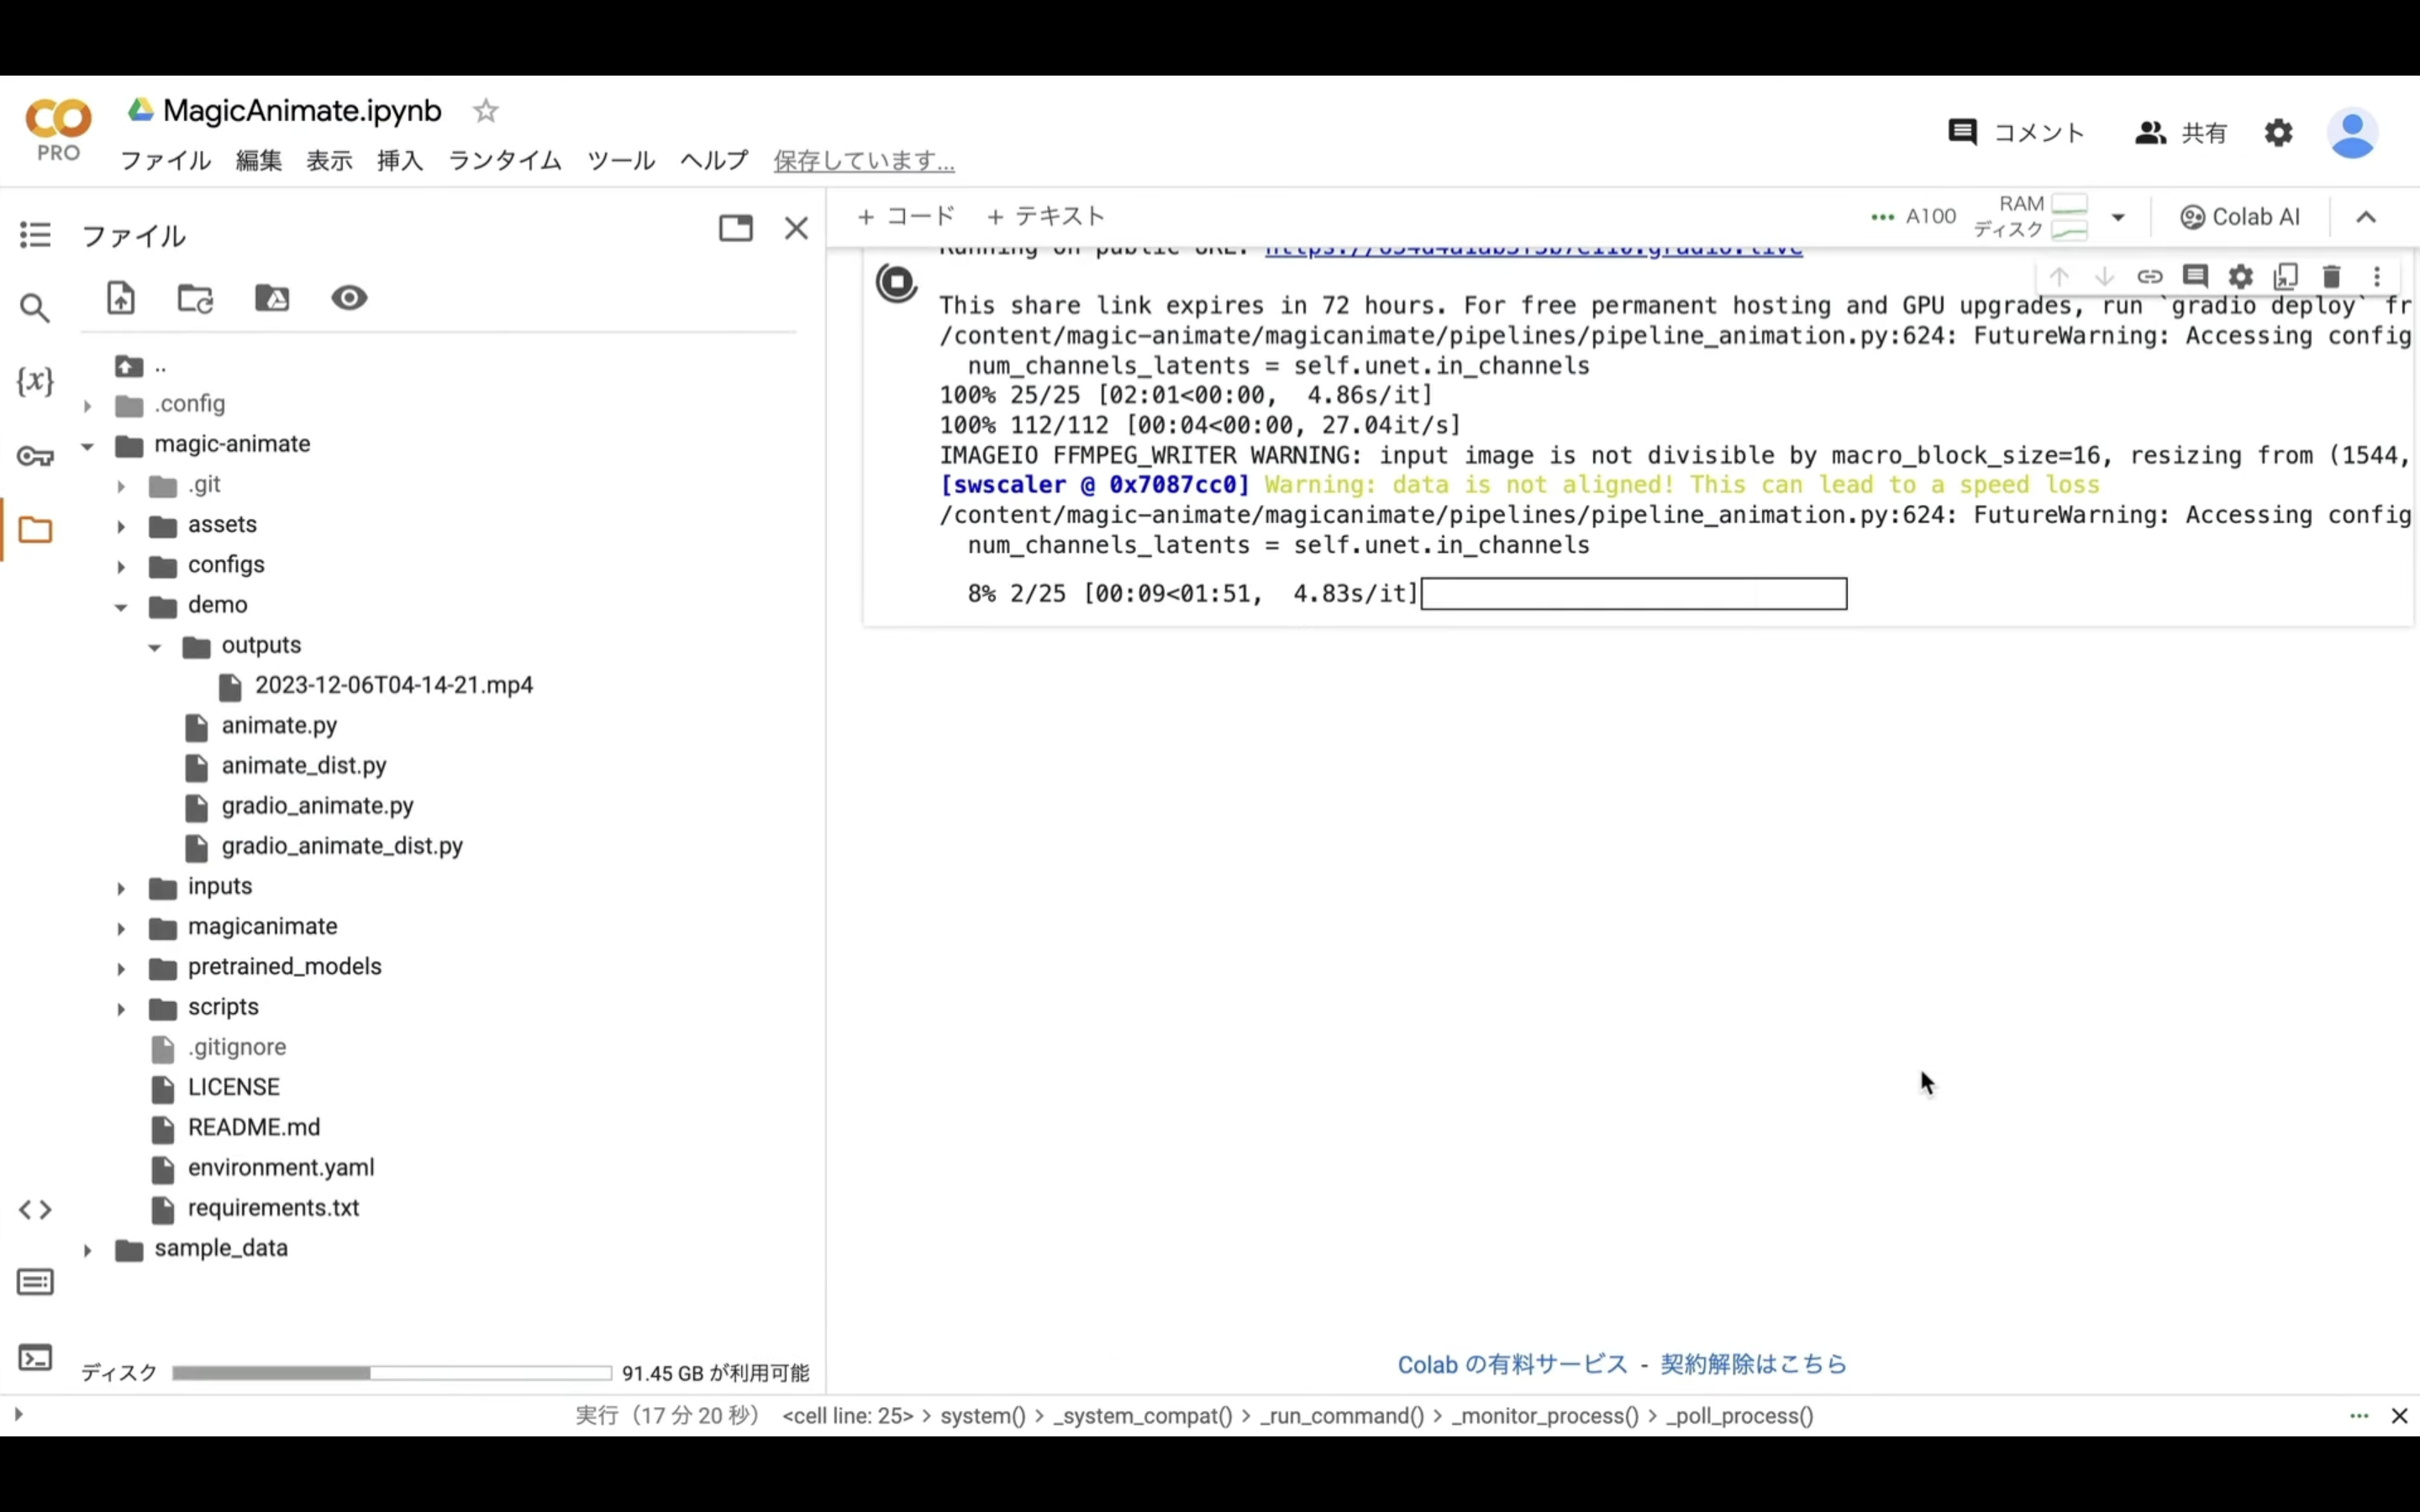This screenshot has height=1512, width=2420.
Task: Expand the .config folder
Action: pos(87,406)
